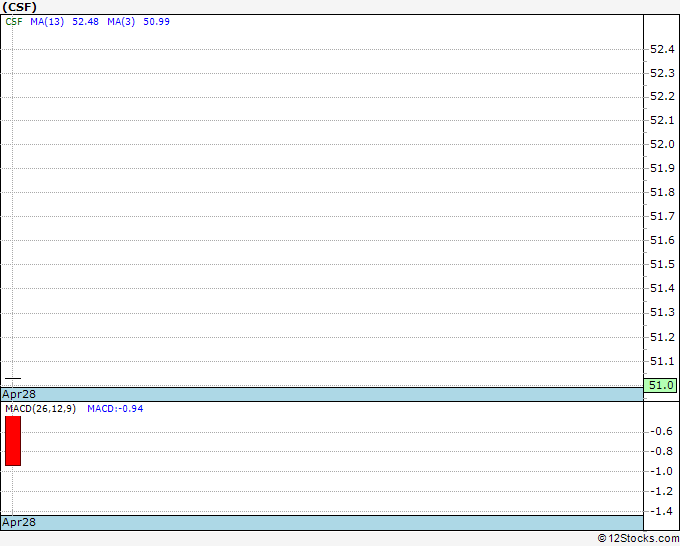Click the 51.1 price axis label
This screenshot has width=680, height=546.
(x=662, y=361)
